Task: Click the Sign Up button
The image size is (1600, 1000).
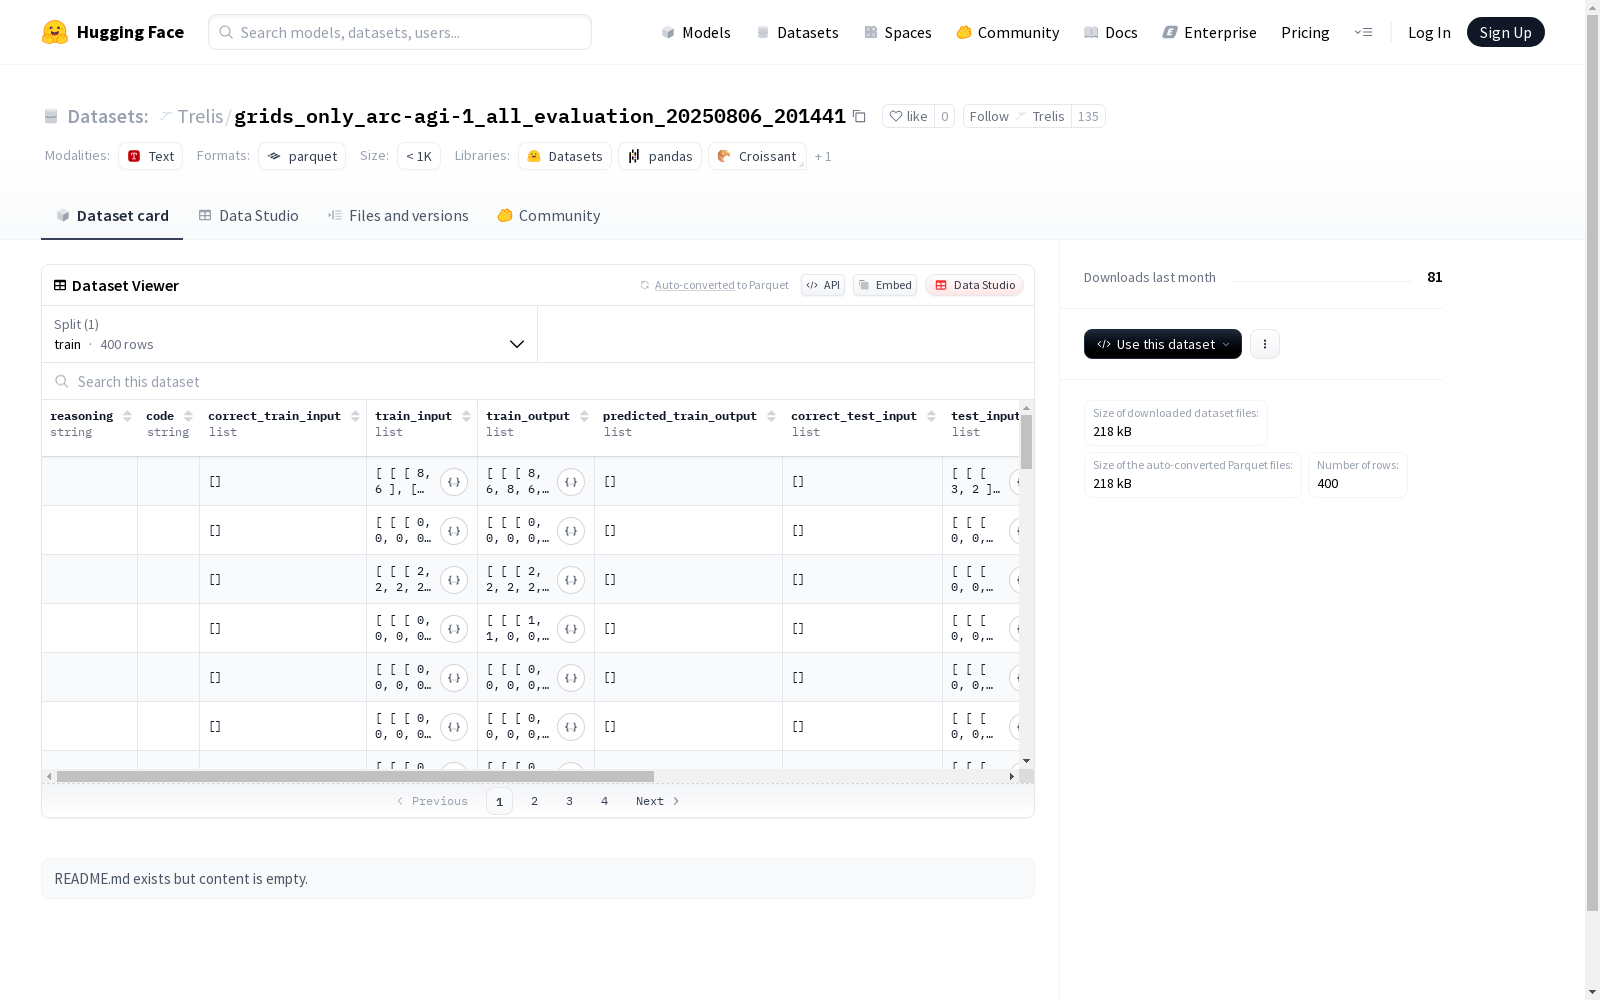Action: coord(1506,32)
